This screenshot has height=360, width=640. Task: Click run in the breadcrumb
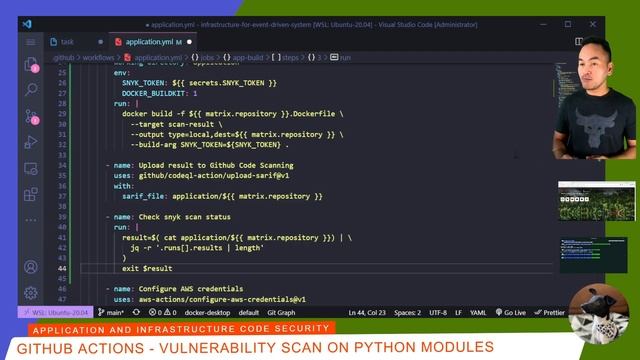(x=340, y=58)
